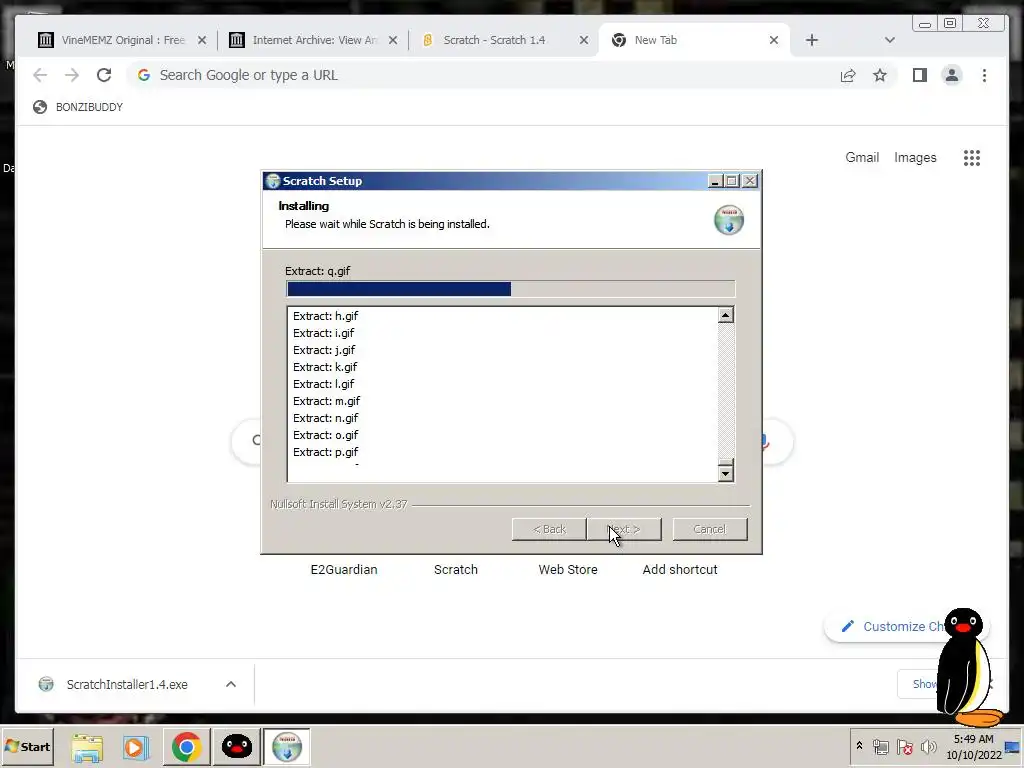The width and height of the screenshot is (1024, 768).
Task: Open E2Guardian shortcut
Action: pyautogui.click(x=344, y=569)
